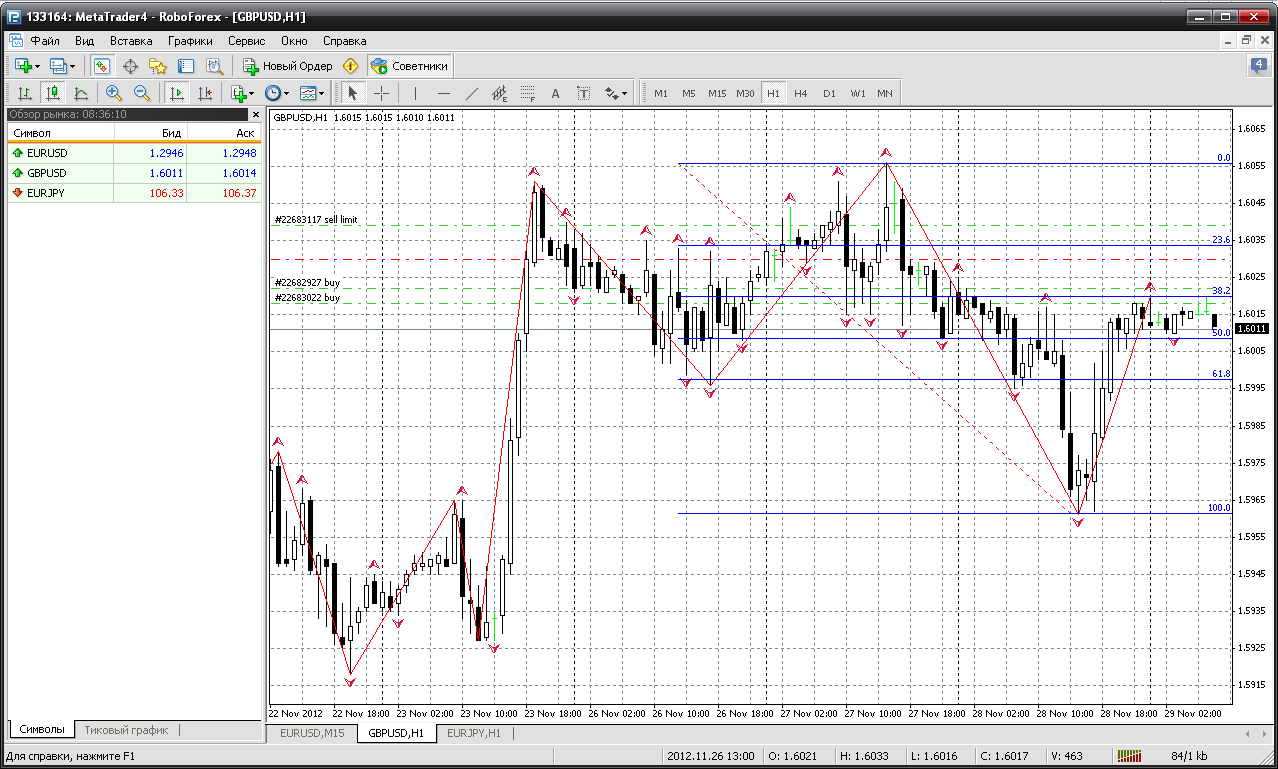The height and width of the screenshot is (769, 1278).
Task: Open the arrows objects dropdown
Action: pyautogui.click(x=616, y=93)
